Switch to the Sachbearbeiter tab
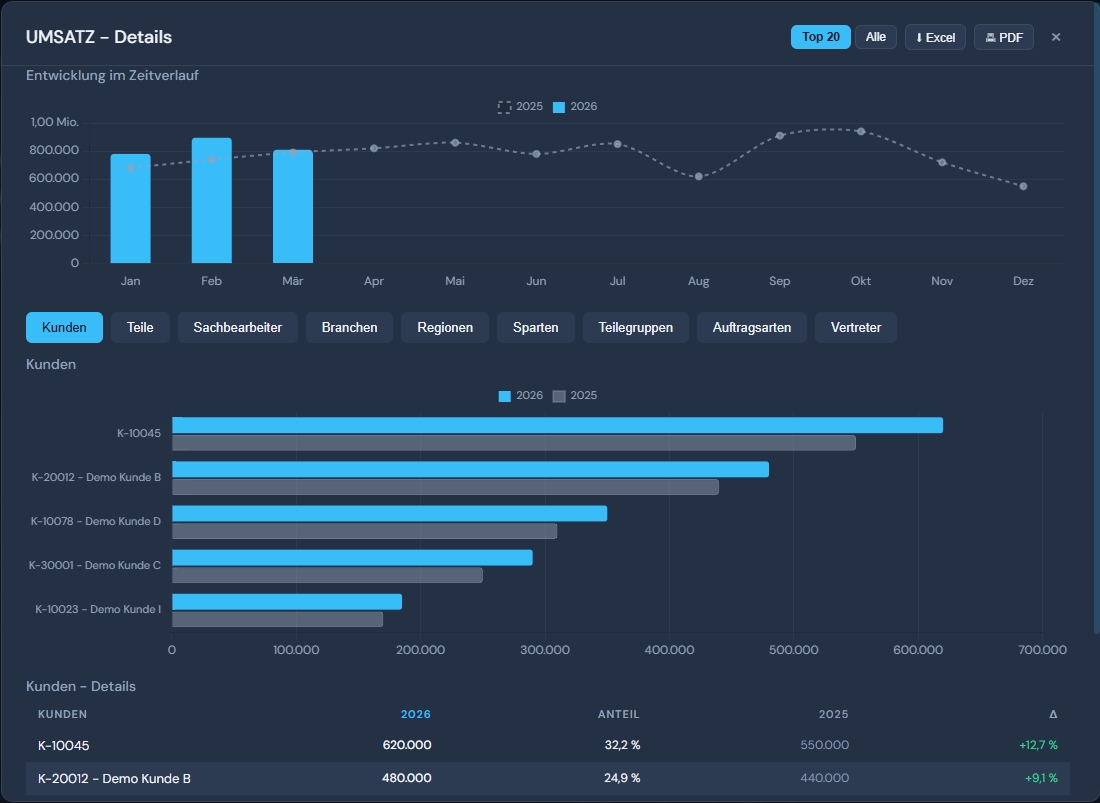Image resolution: width=1100 pixels, height=803 pixels. pos(238,327)
